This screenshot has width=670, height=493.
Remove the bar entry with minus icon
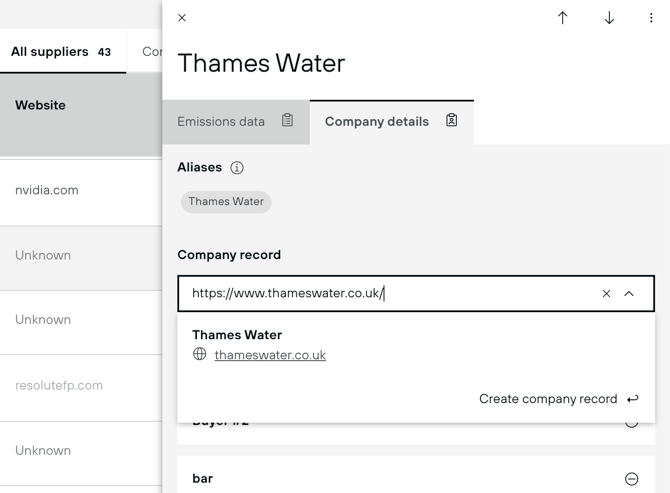(632, 479)
